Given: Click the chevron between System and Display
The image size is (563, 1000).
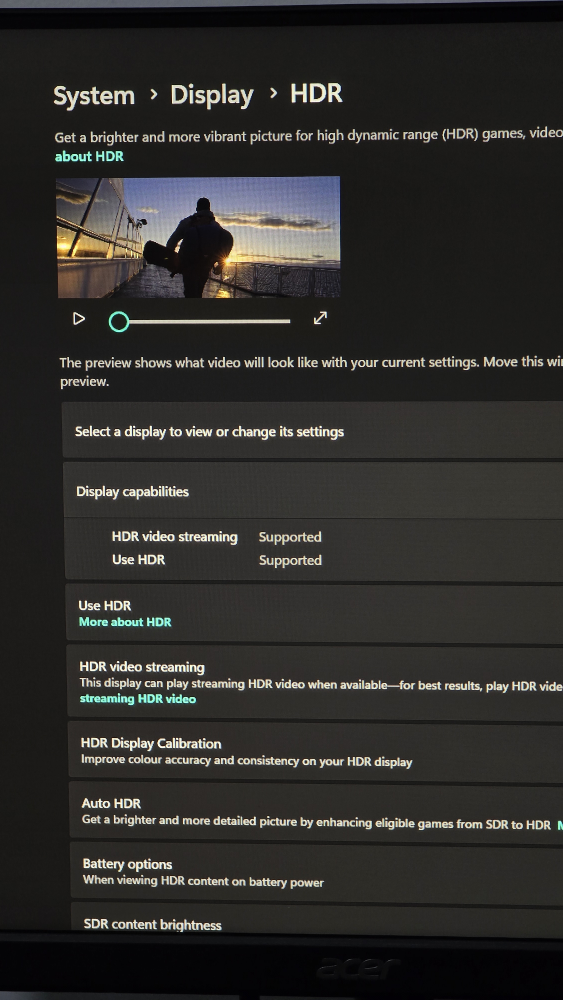Looking at the screenshot, I should pyautogui.click(x=153, y=94).
